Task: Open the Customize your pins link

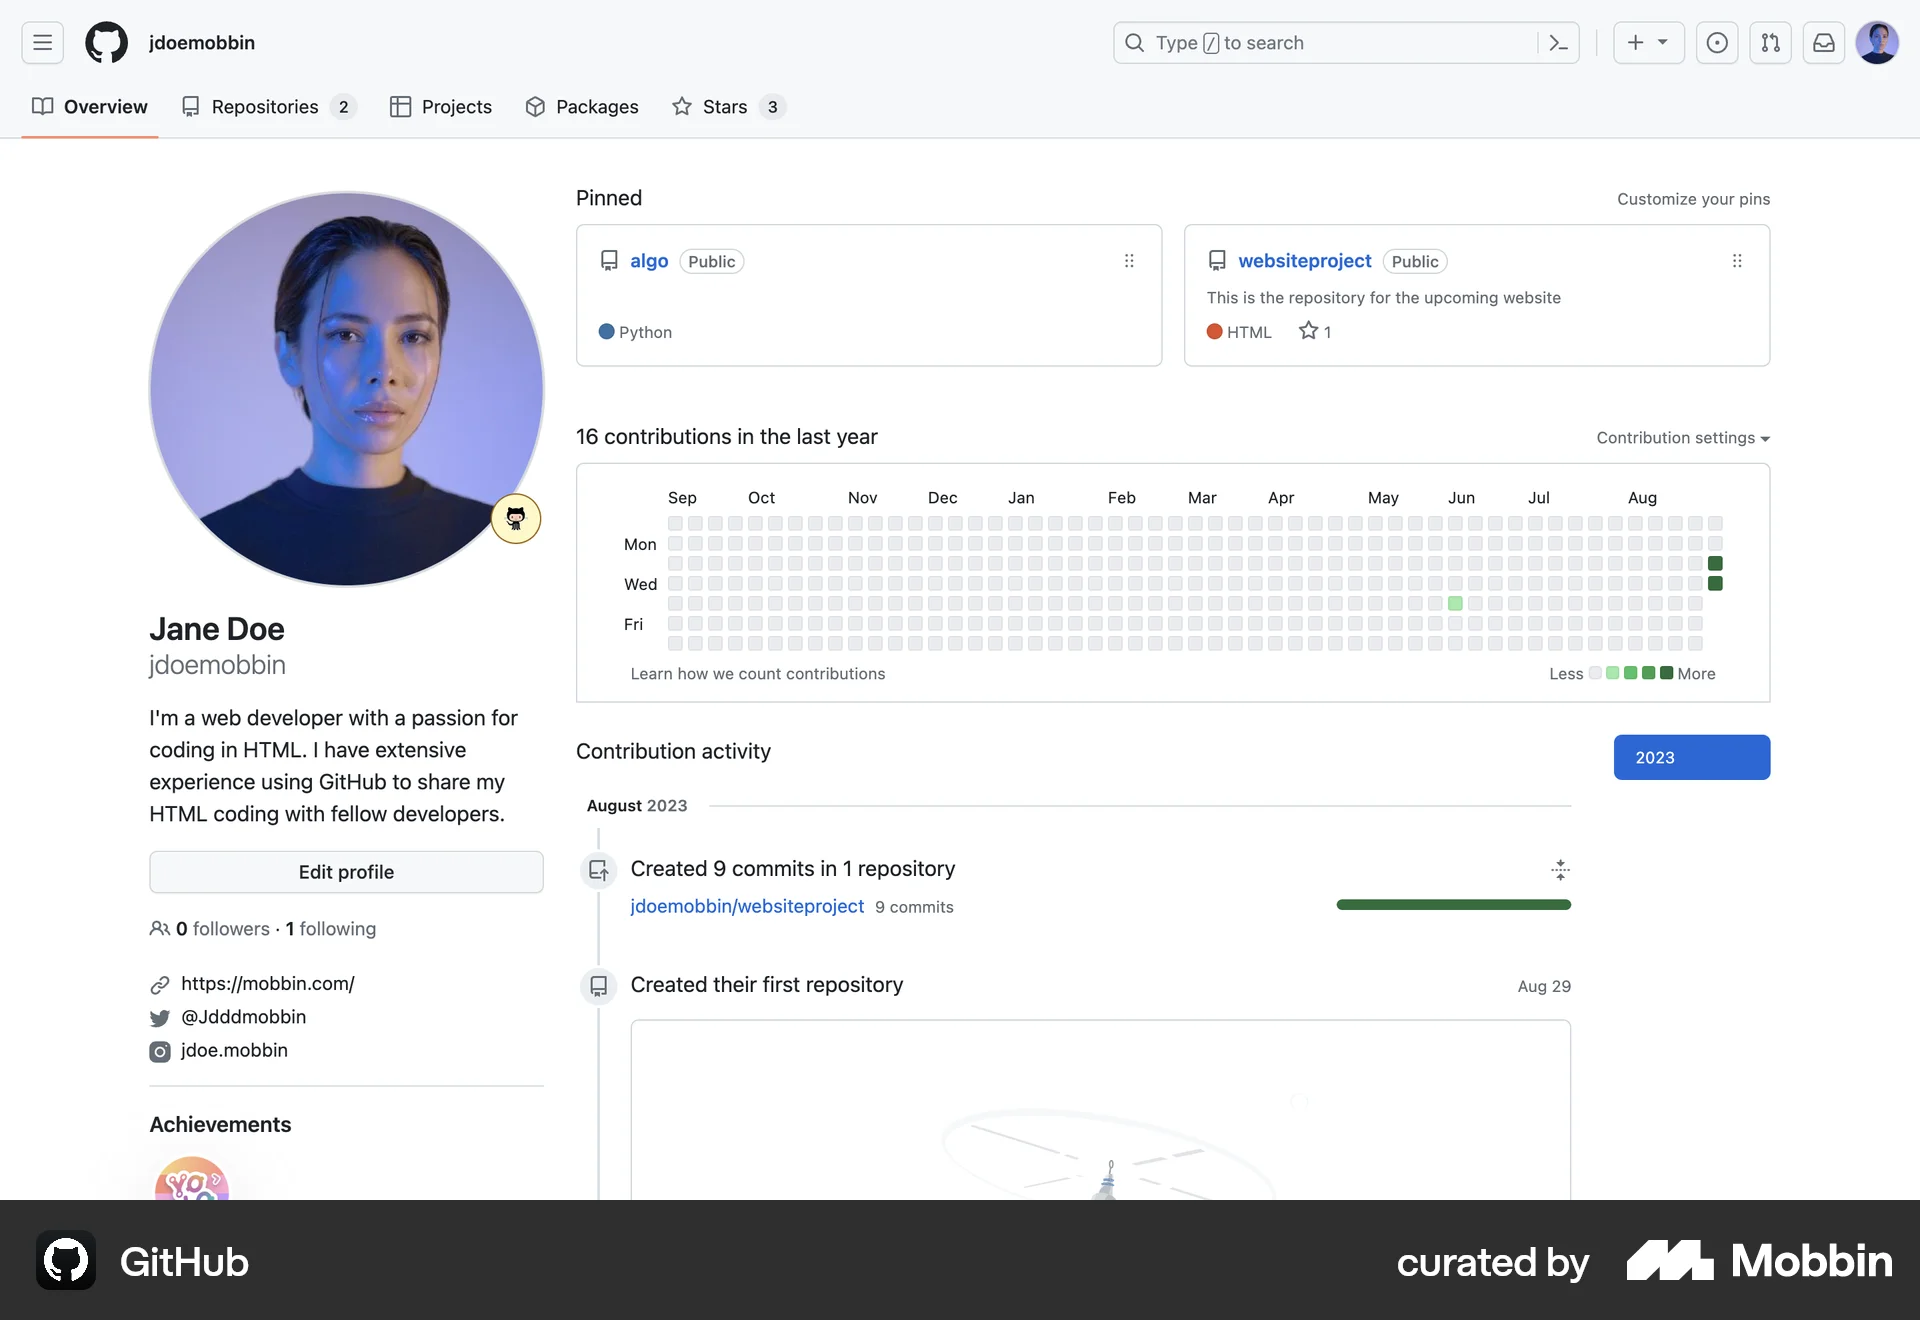Action: click(x=1693, y=199)
